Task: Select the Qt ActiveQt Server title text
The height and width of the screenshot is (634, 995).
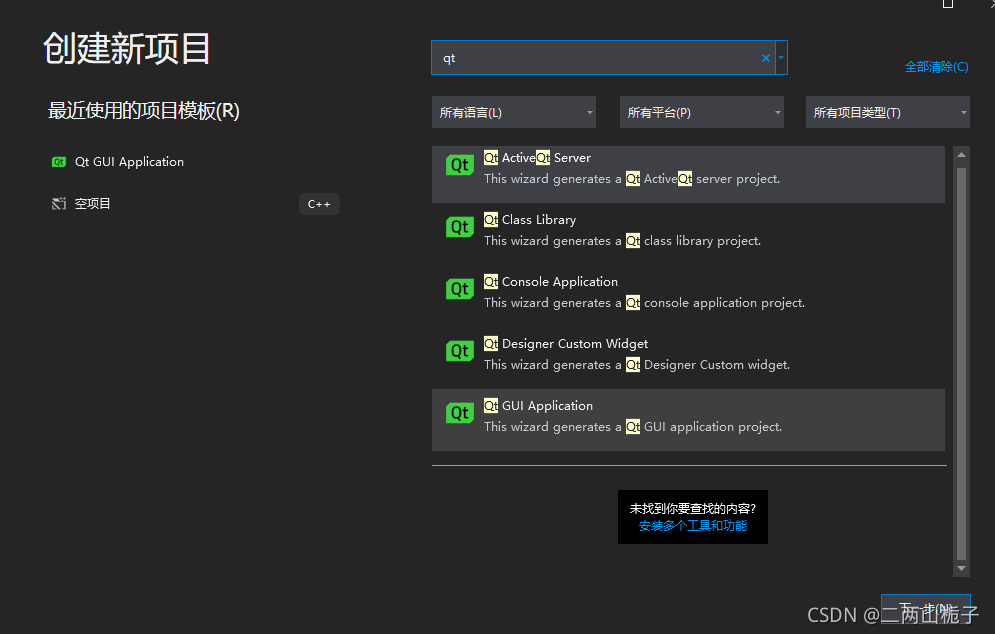Action: (x=537, y=157)
